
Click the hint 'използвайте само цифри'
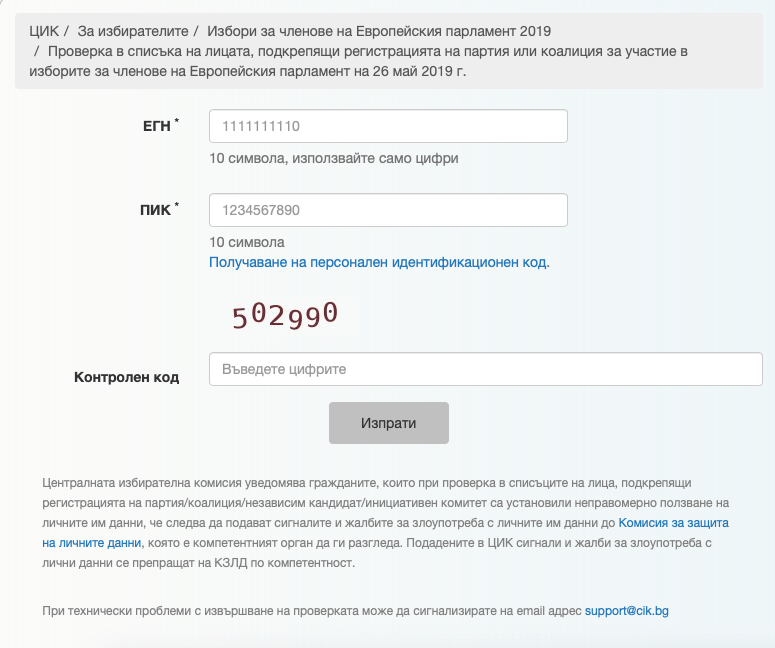tap(375, 159)
